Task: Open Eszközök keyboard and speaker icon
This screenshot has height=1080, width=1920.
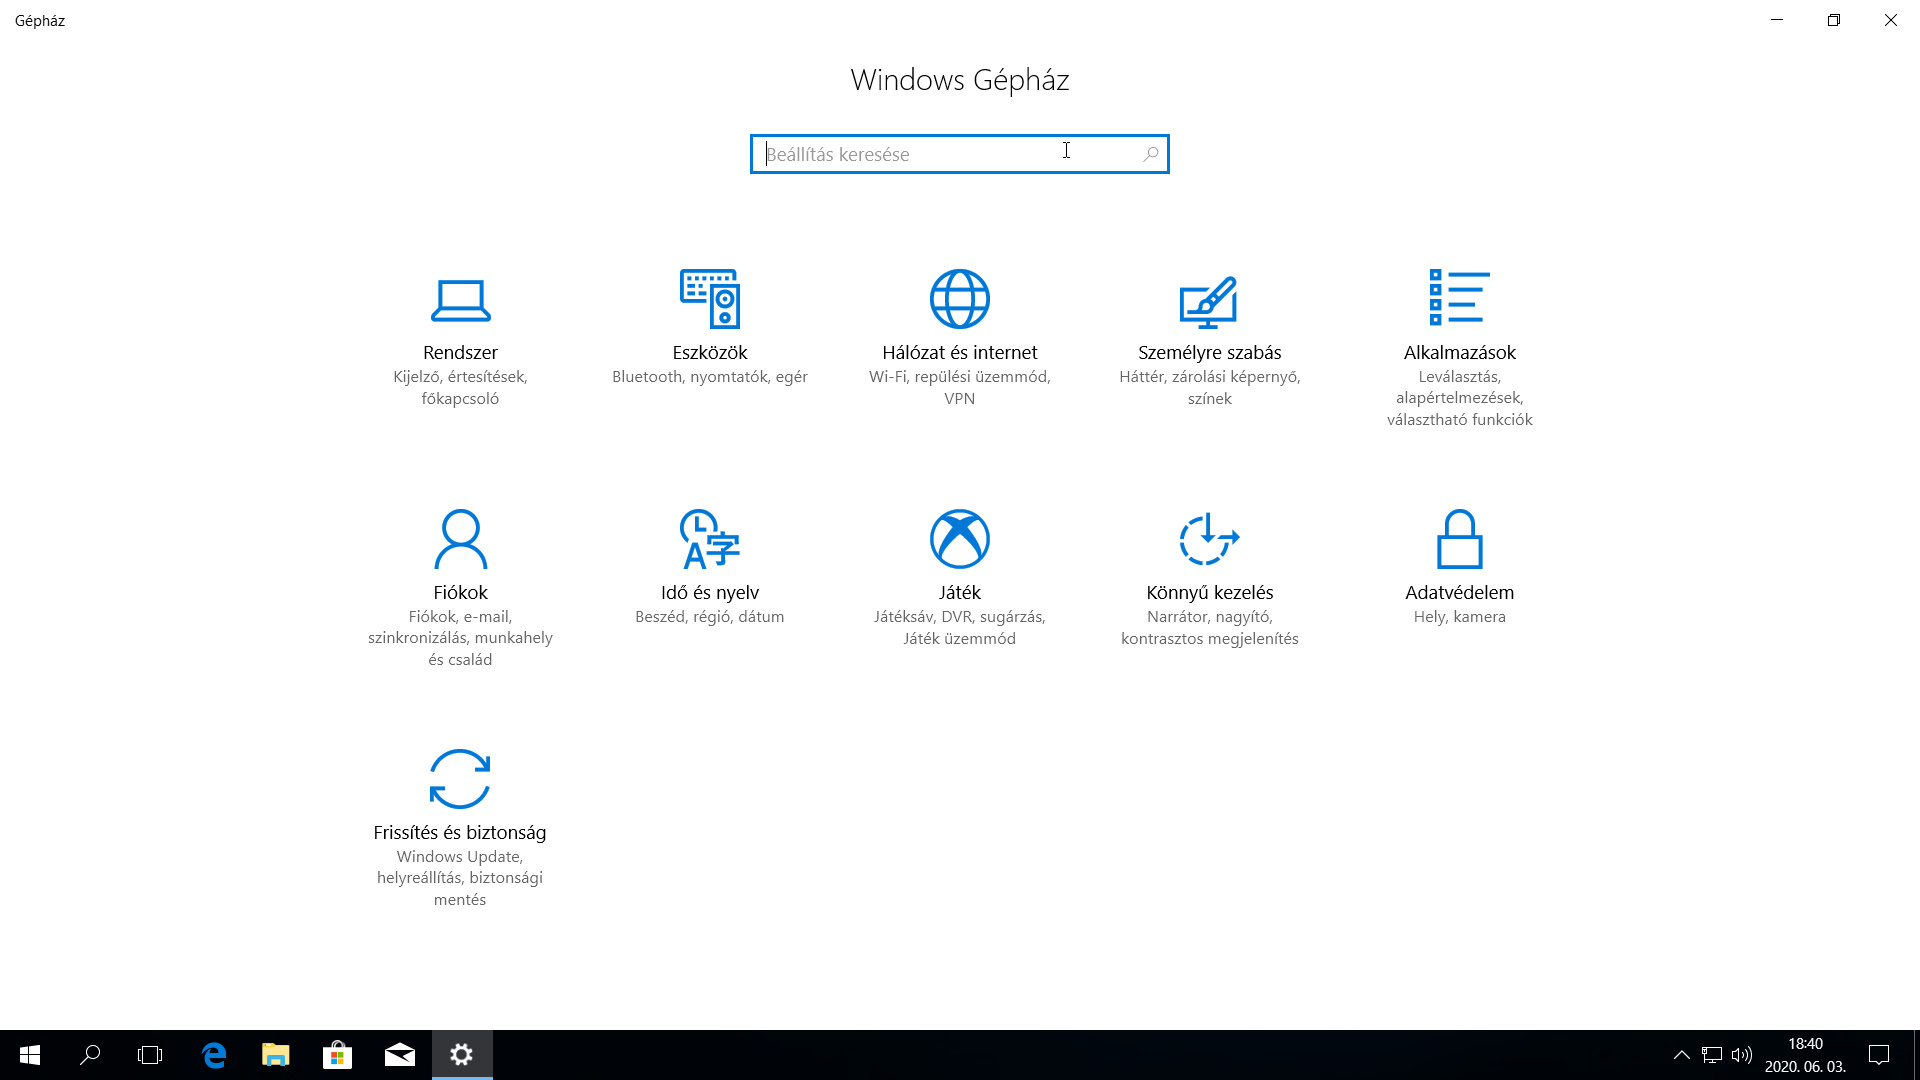Action: click(x=710, y=298)
